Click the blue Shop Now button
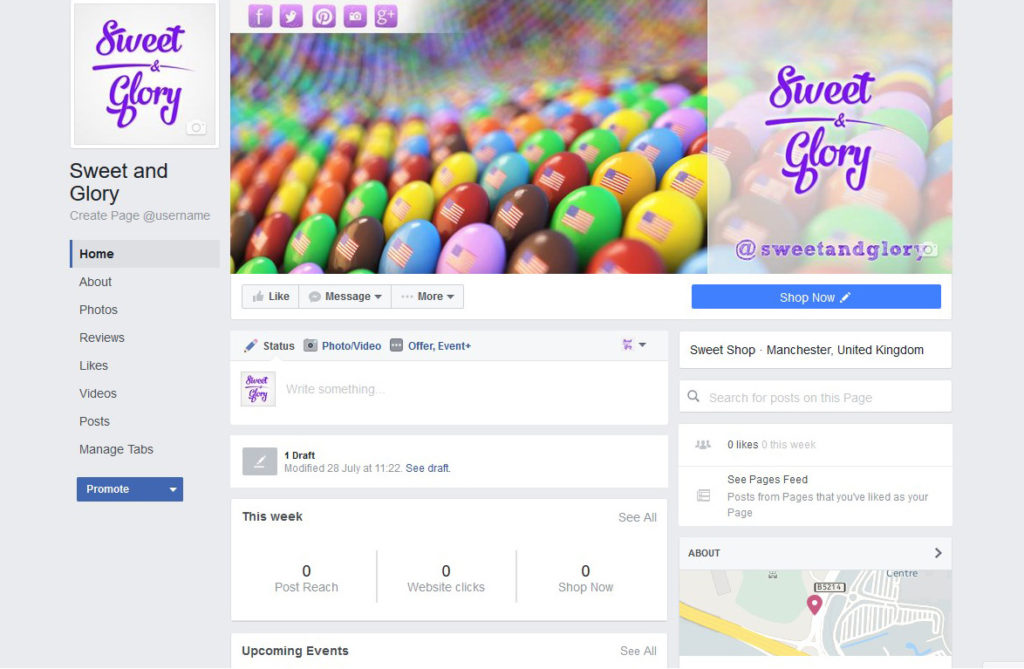 click(816, 297)
